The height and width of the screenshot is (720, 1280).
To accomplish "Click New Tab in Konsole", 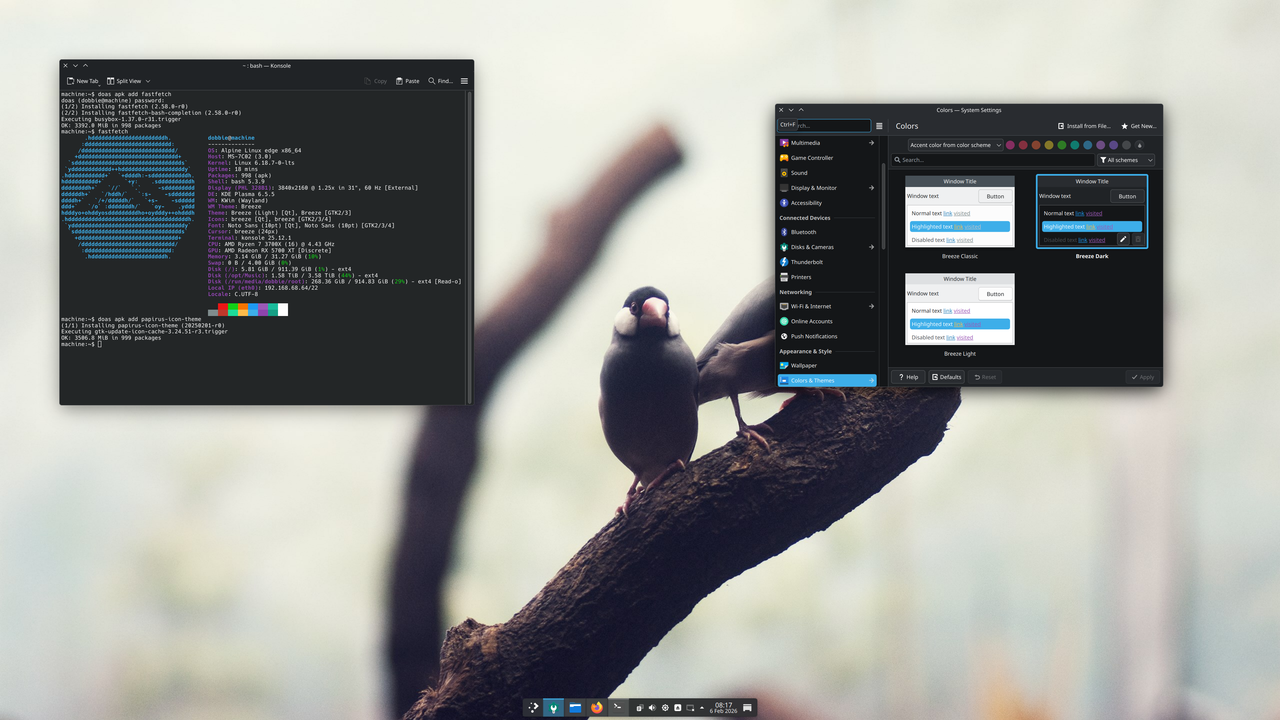I will tap(83, 81).
